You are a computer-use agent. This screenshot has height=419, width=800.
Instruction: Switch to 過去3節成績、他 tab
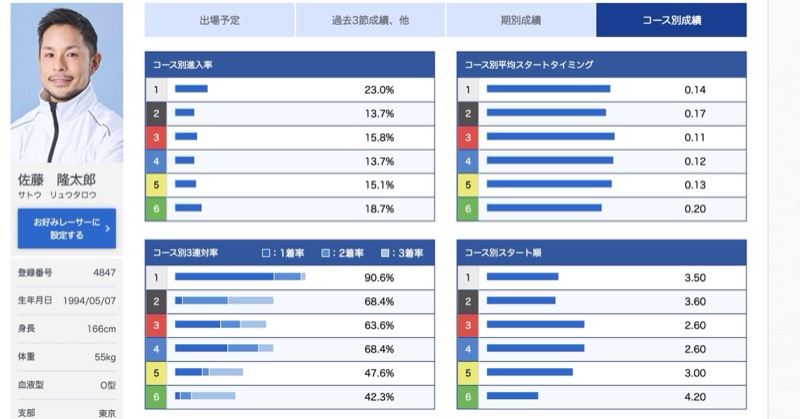tap(370, 20)
